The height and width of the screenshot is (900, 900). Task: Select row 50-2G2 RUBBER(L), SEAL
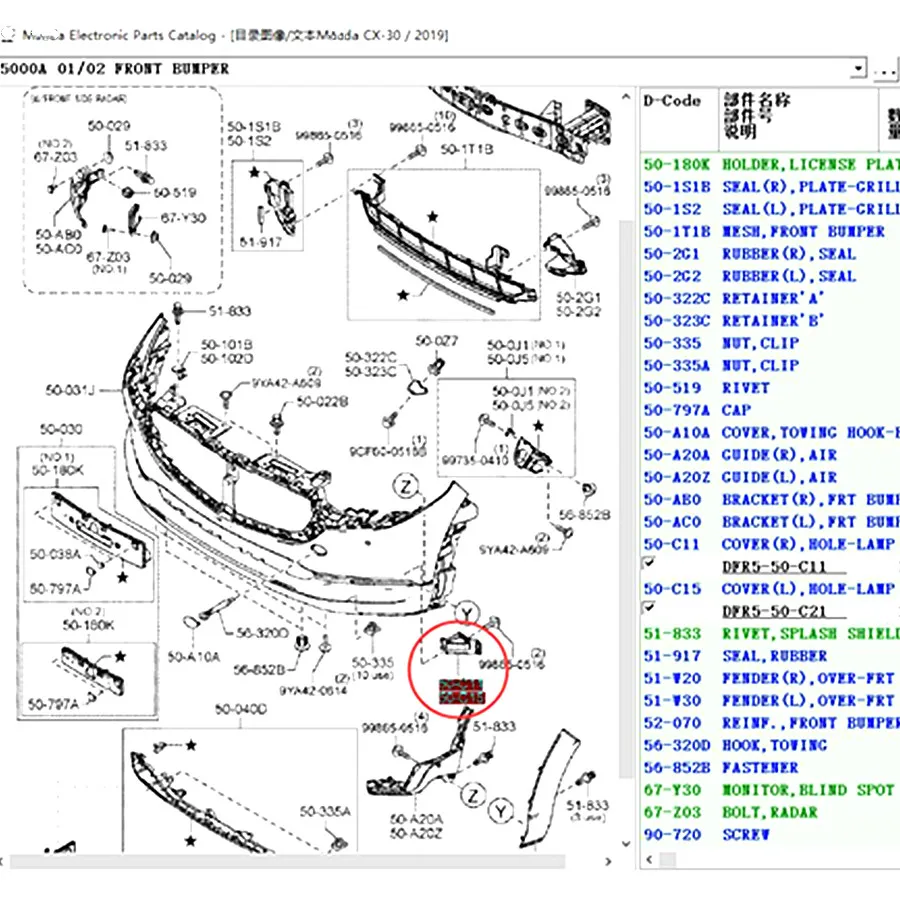tap(770, 277)
